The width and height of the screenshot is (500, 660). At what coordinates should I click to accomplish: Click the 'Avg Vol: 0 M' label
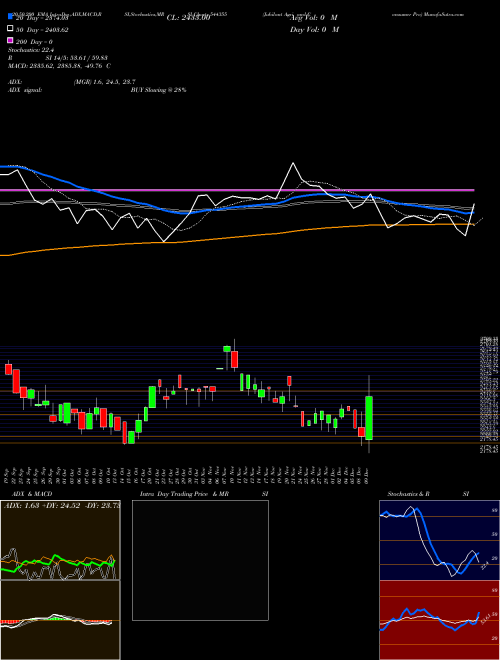pos(314,18)
